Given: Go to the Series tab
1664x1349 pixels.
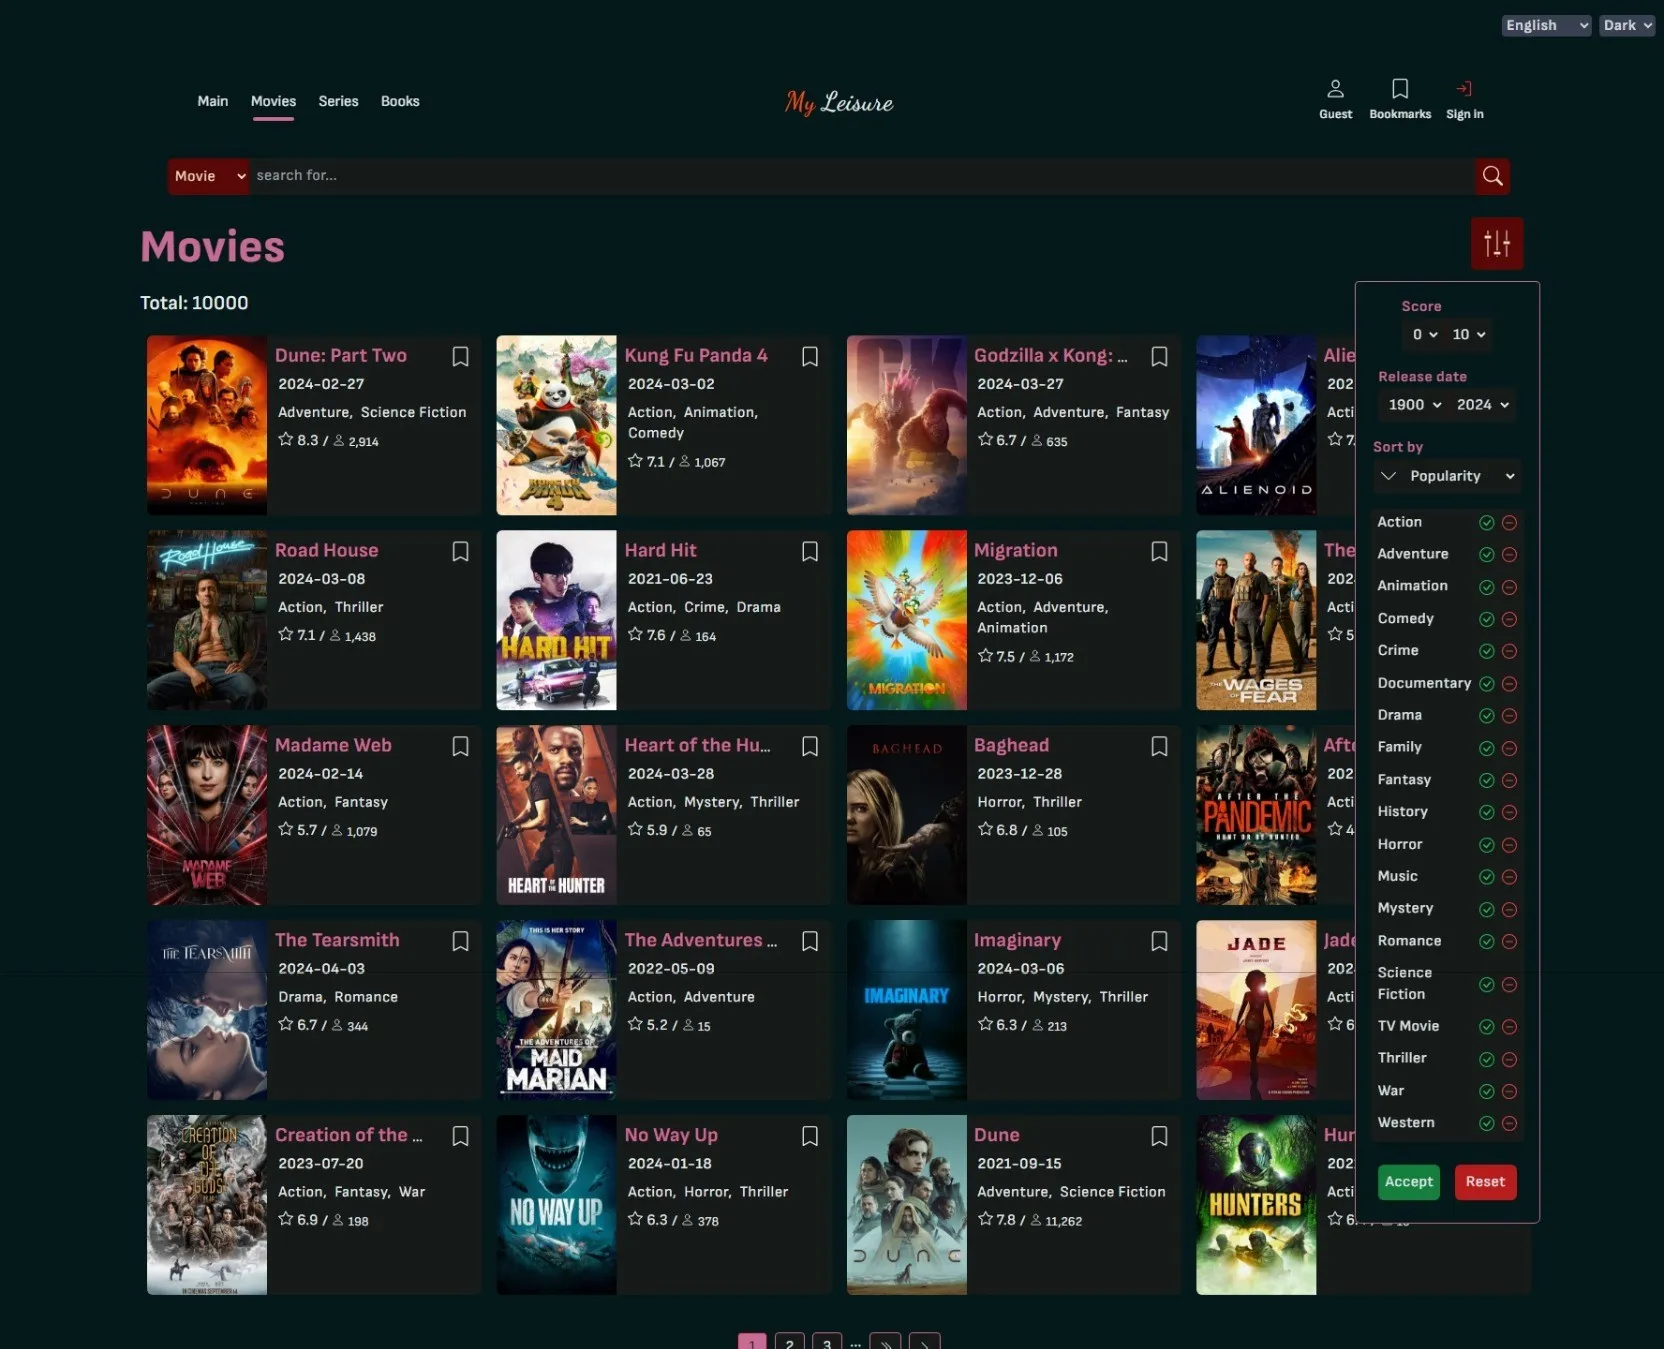Looking at the screenshot, I should click(338, 101).
